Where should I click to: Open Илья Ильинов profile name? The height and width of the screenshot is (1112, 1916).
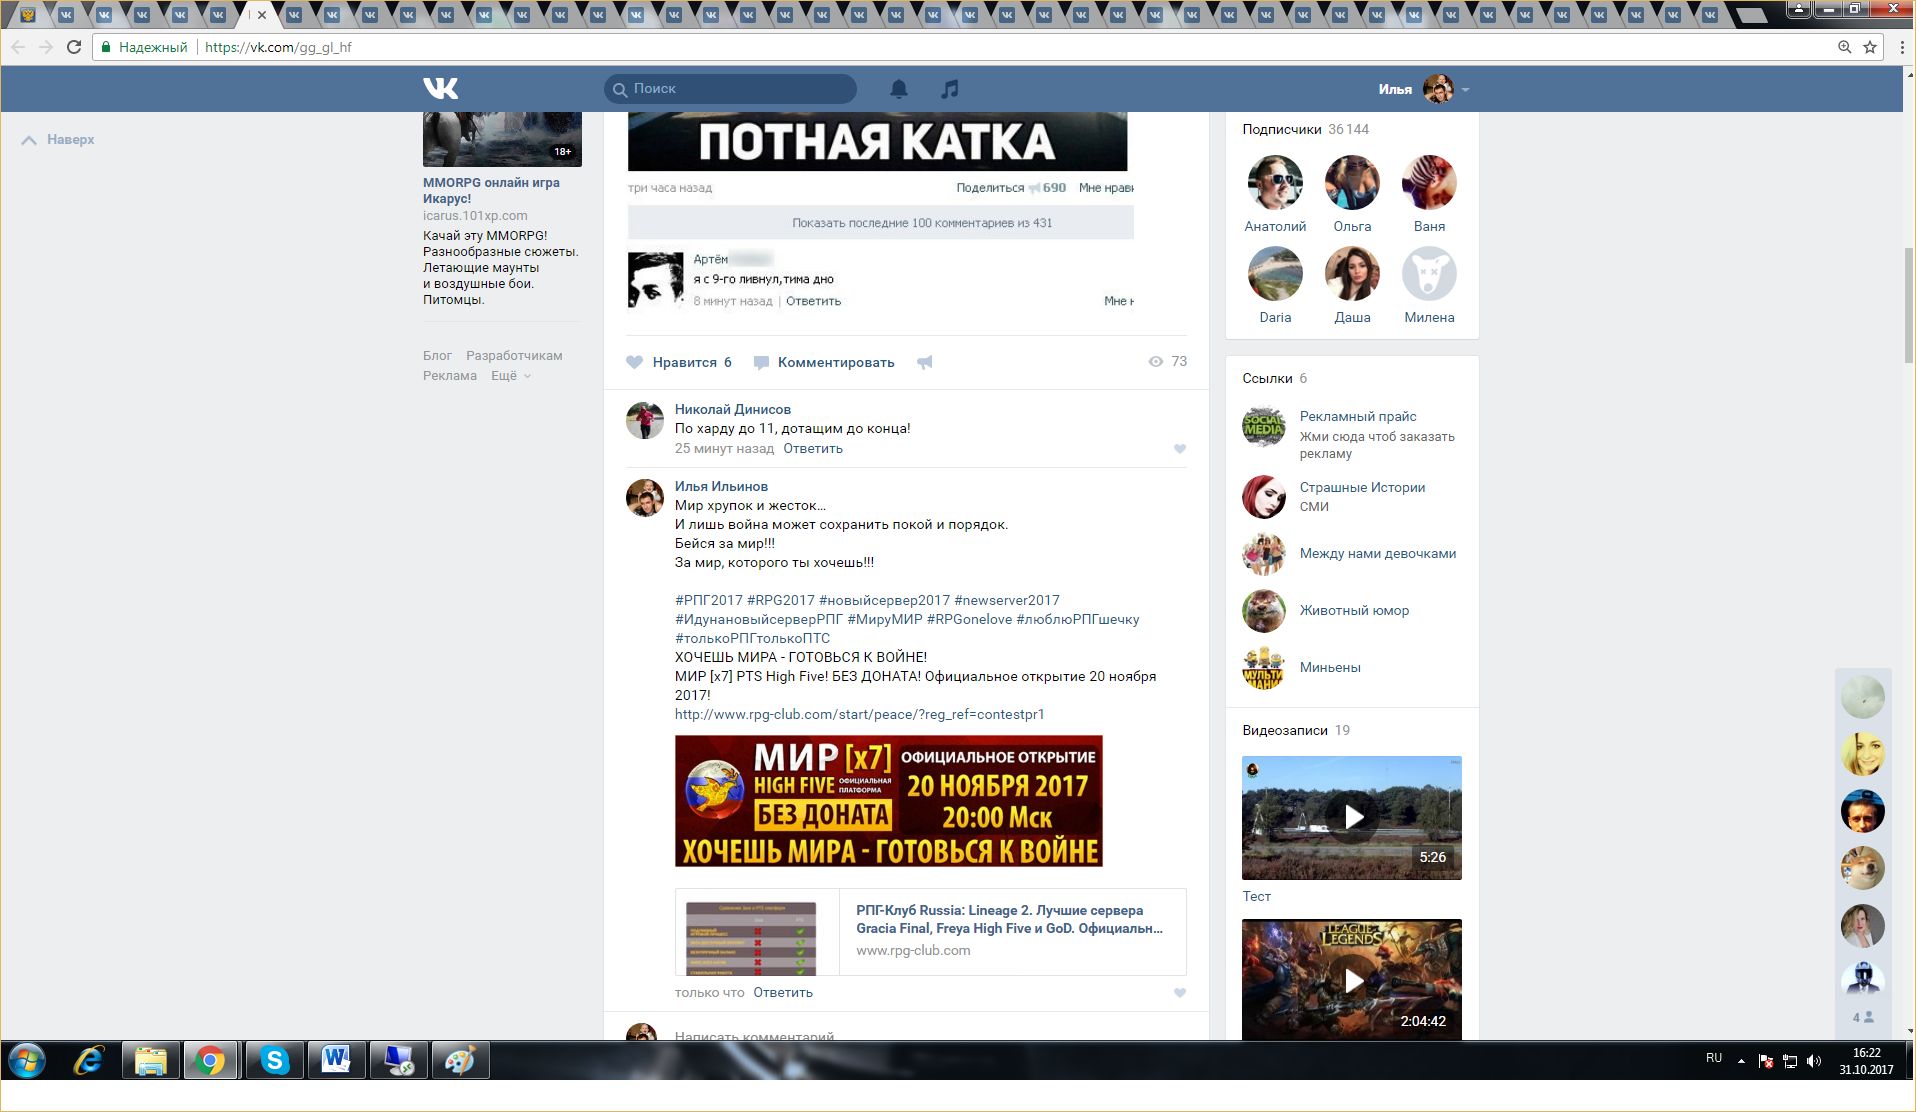[721, 486]
